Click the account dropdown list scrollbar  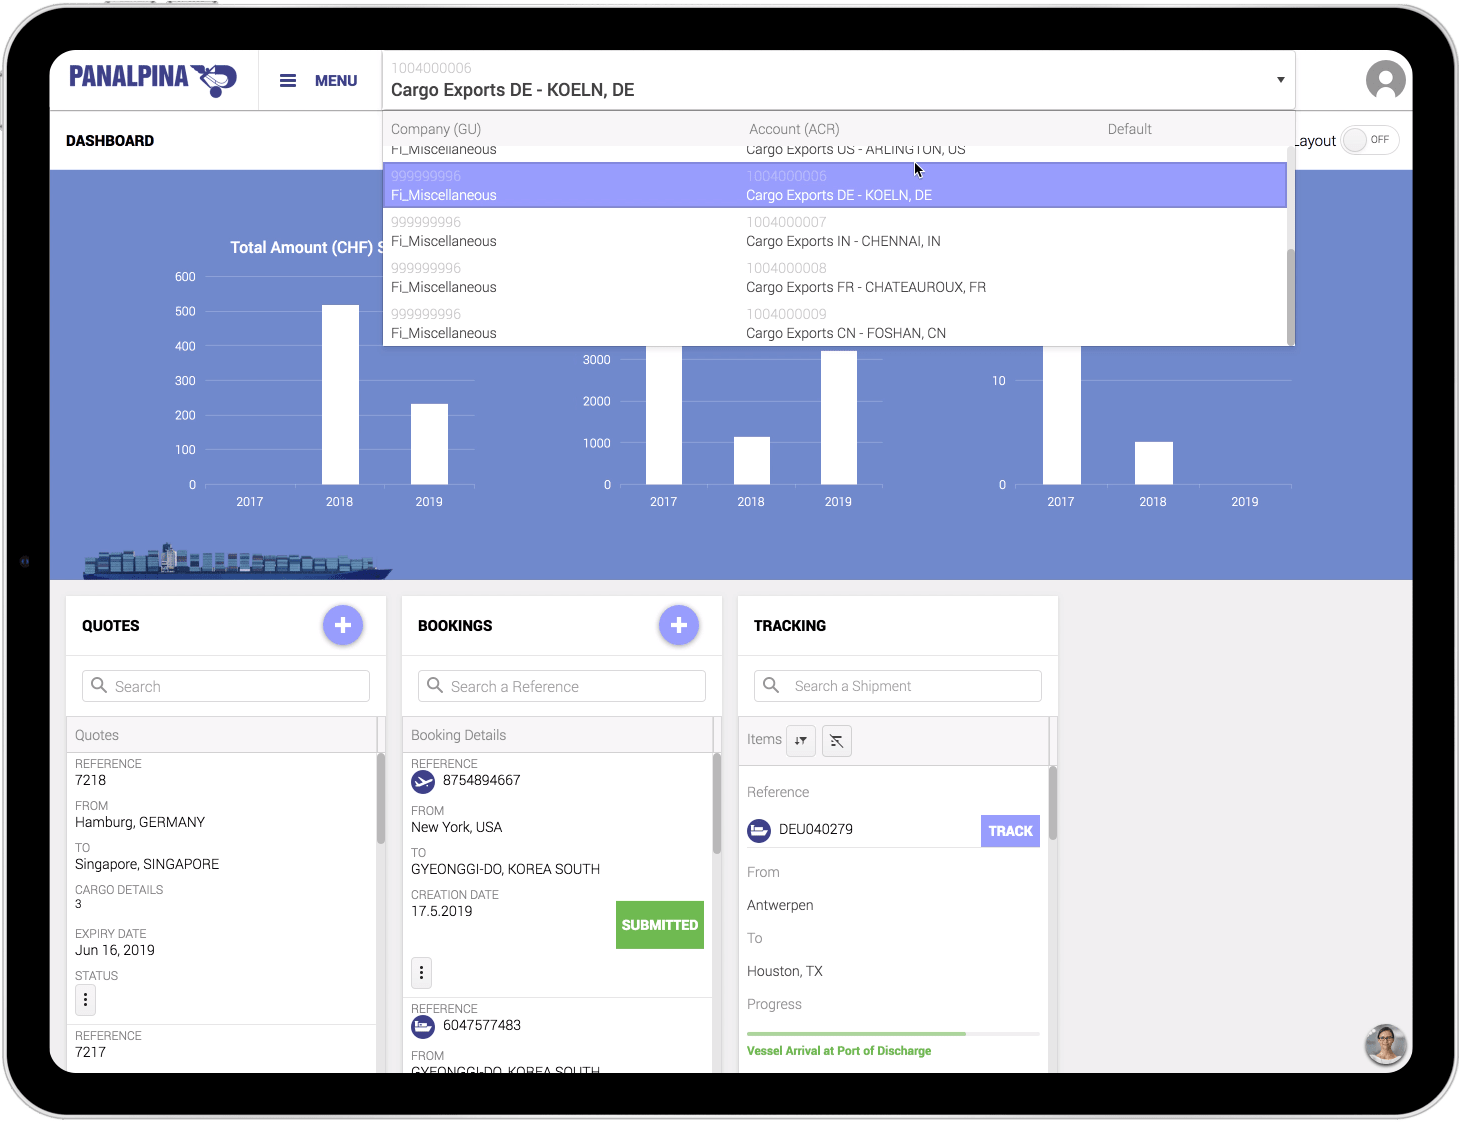click(x=1290, y=296)
